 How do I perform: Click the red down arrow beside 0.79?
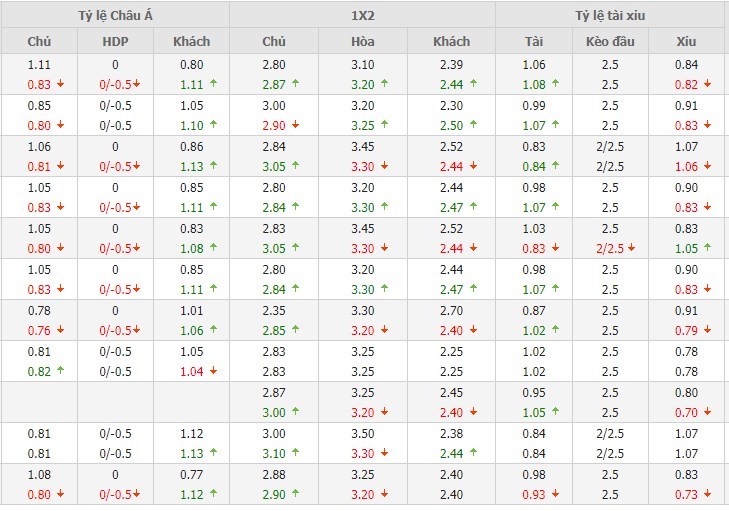708,331
